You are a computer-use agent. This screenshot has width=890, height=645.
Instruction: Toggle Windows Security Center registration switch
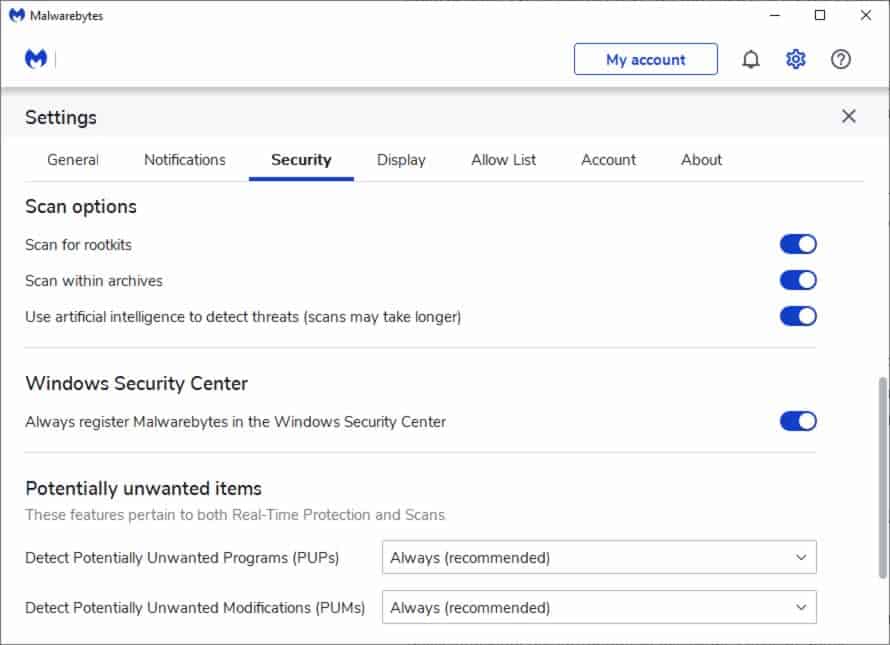click(x=798, y=421)
